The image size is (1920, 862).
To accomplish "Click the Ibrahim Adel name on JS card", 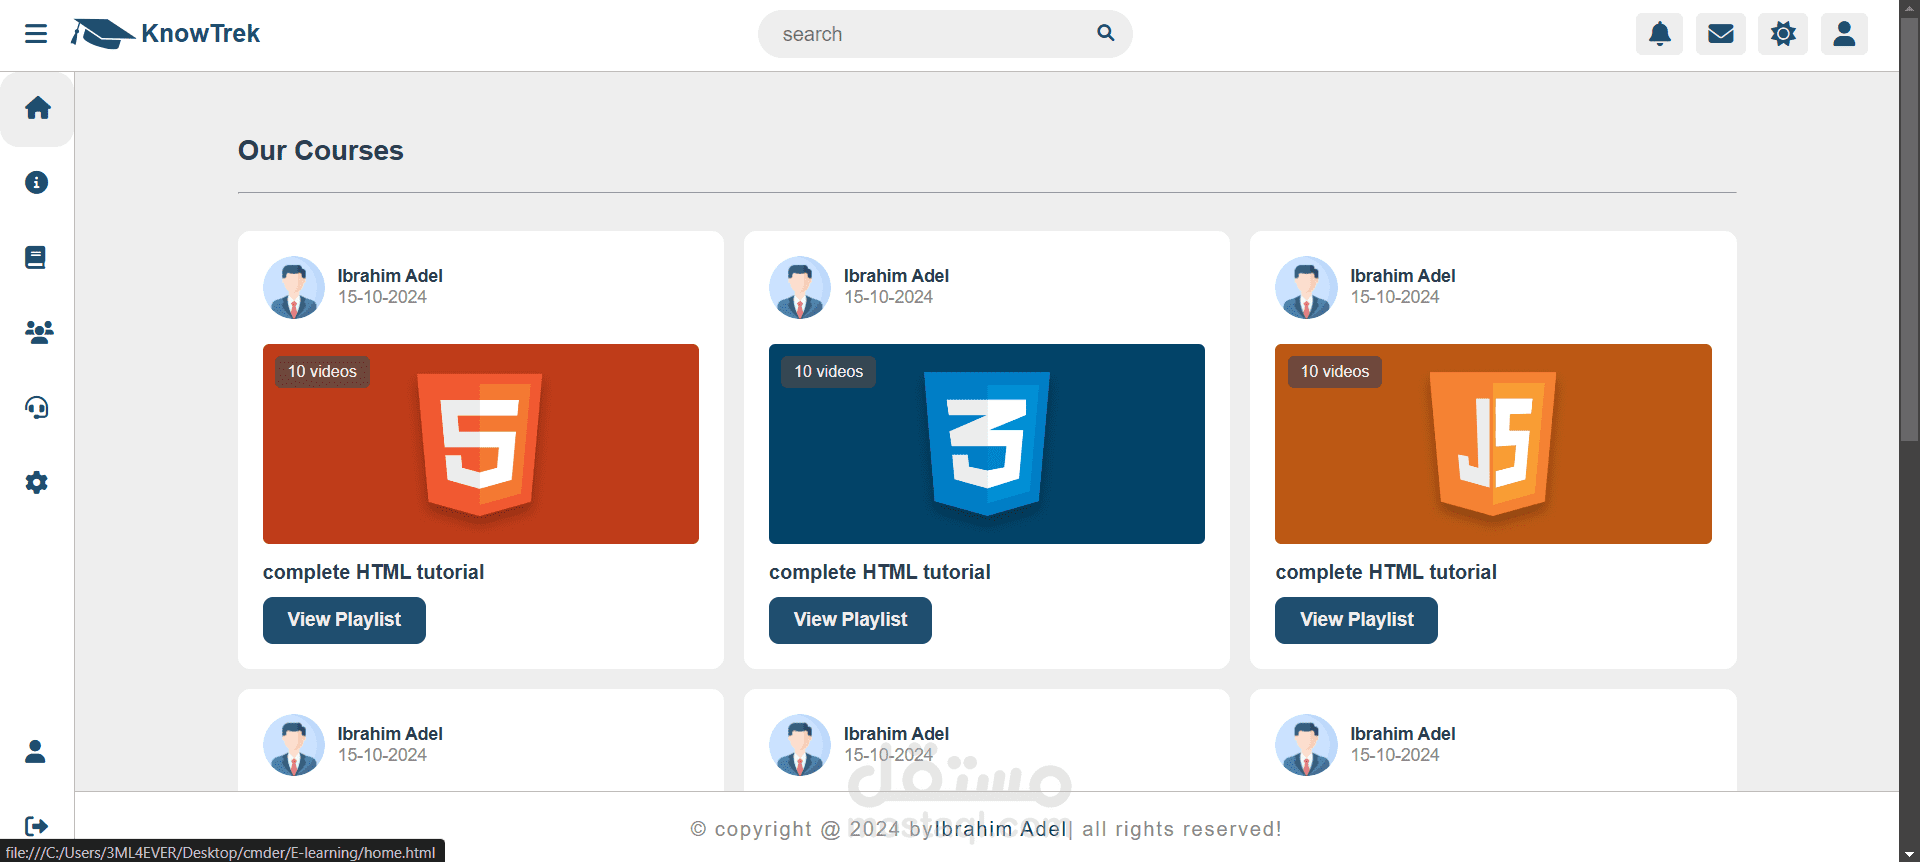I will pyautogui.click(x=1403, y=276).
